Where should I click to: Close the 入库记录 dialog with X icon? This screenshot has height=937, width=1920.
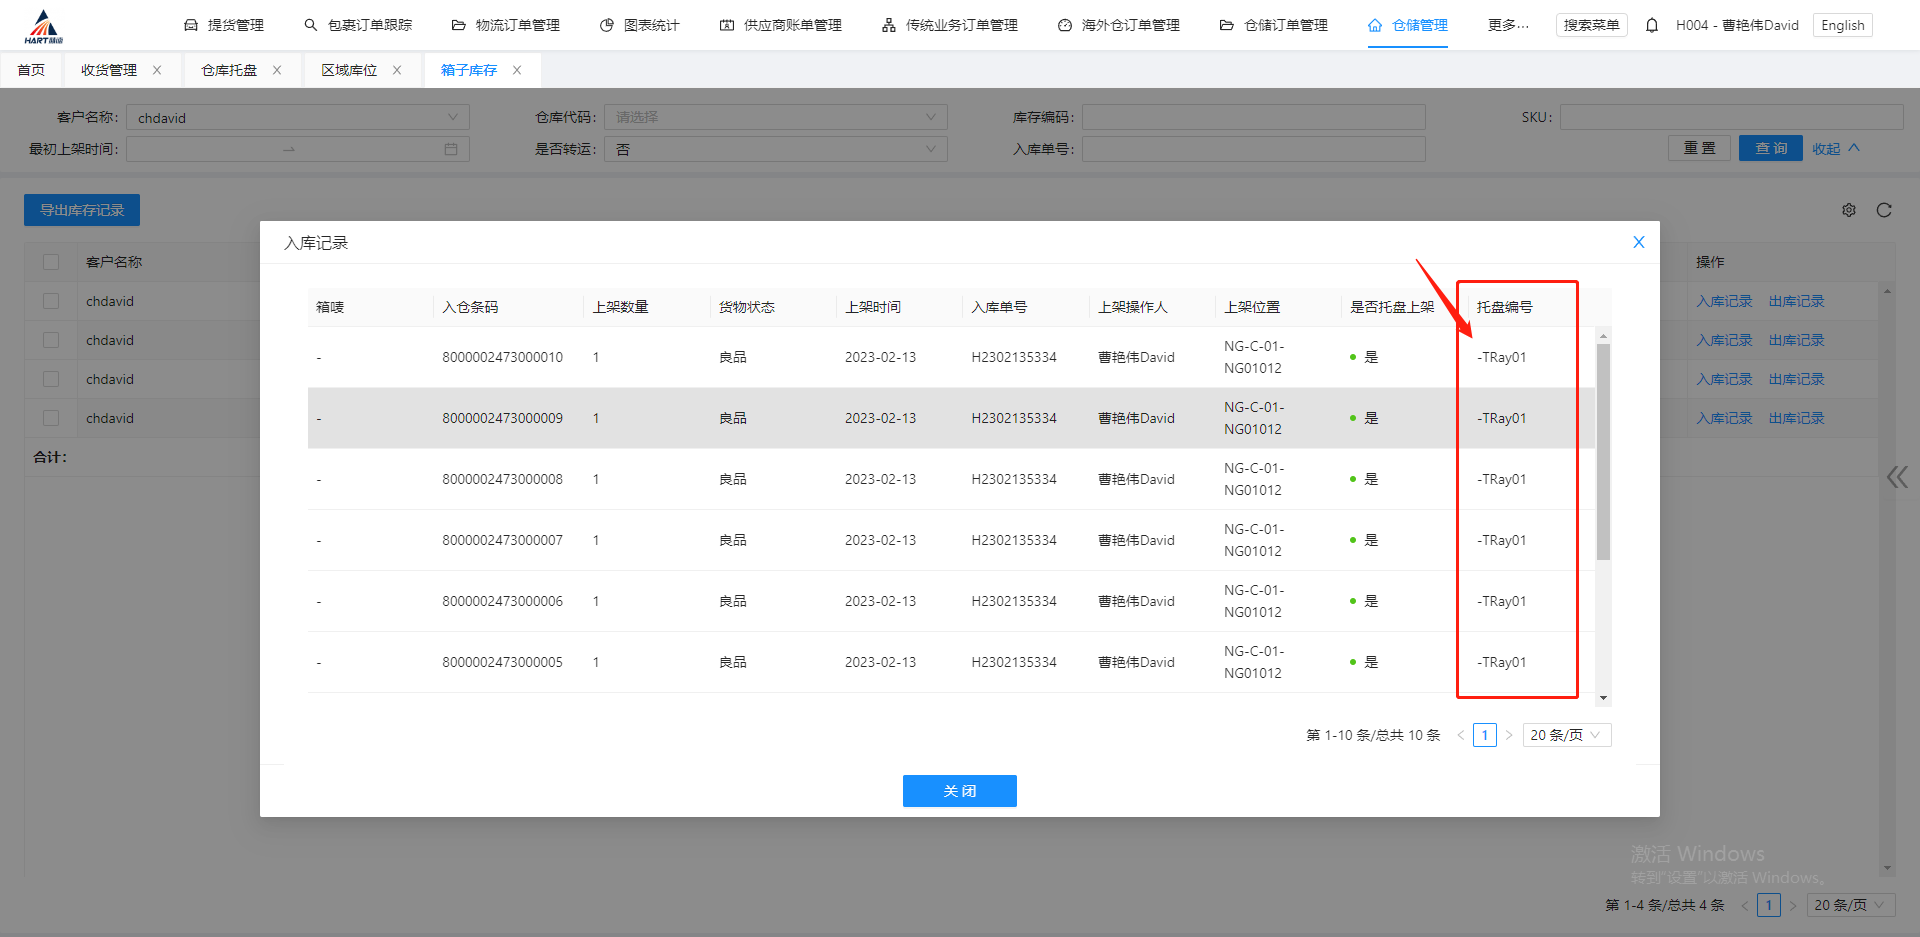[x=1639, y=242]
